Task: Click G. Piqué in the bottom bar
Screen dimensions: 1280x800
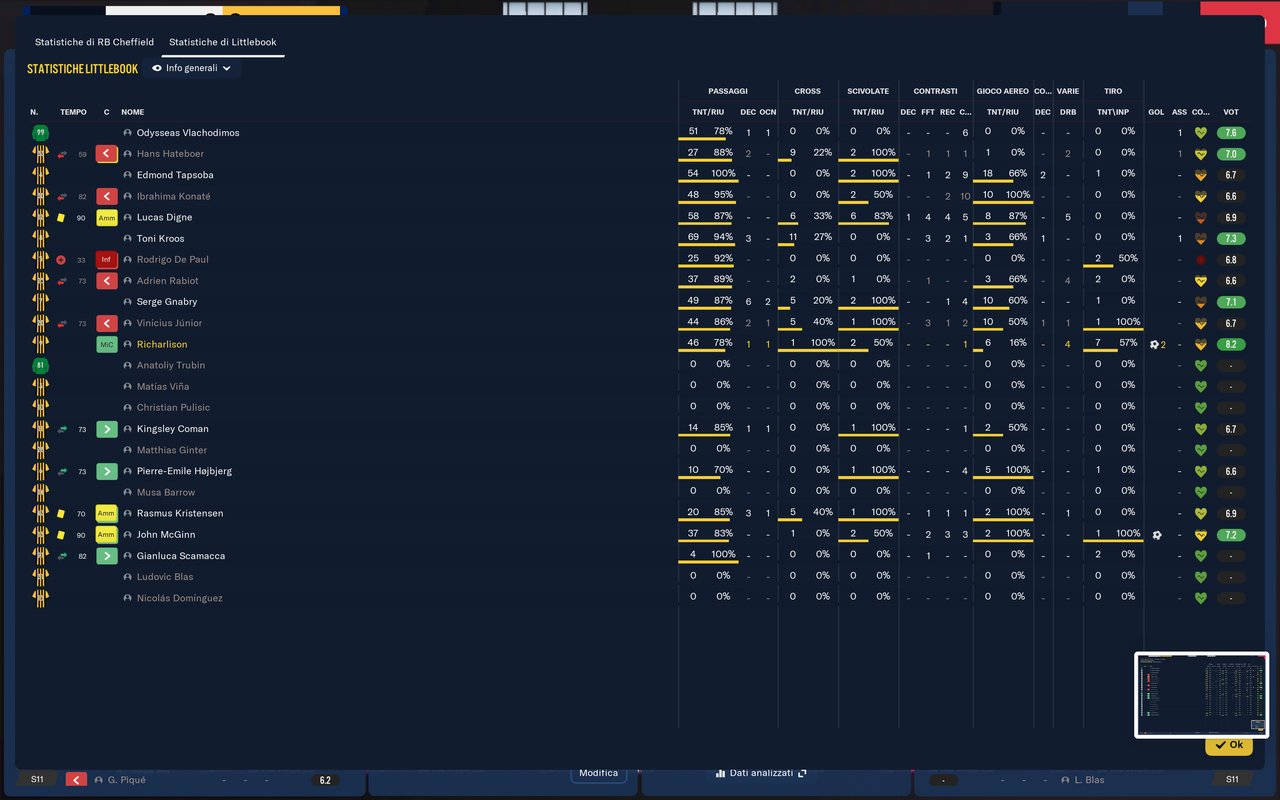Action: (127, 780)
